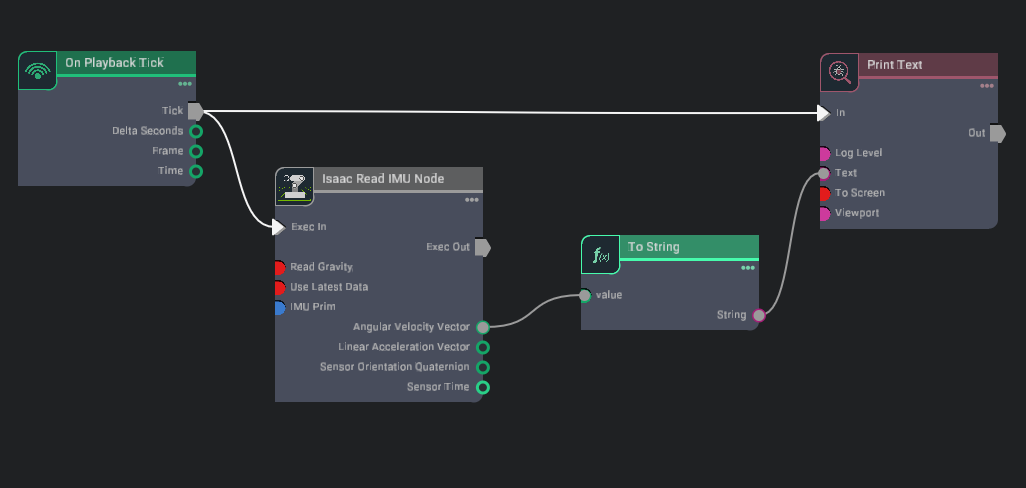Click the Exec In input arrow port
1026x488 pixels.
(x=279, y=227)
